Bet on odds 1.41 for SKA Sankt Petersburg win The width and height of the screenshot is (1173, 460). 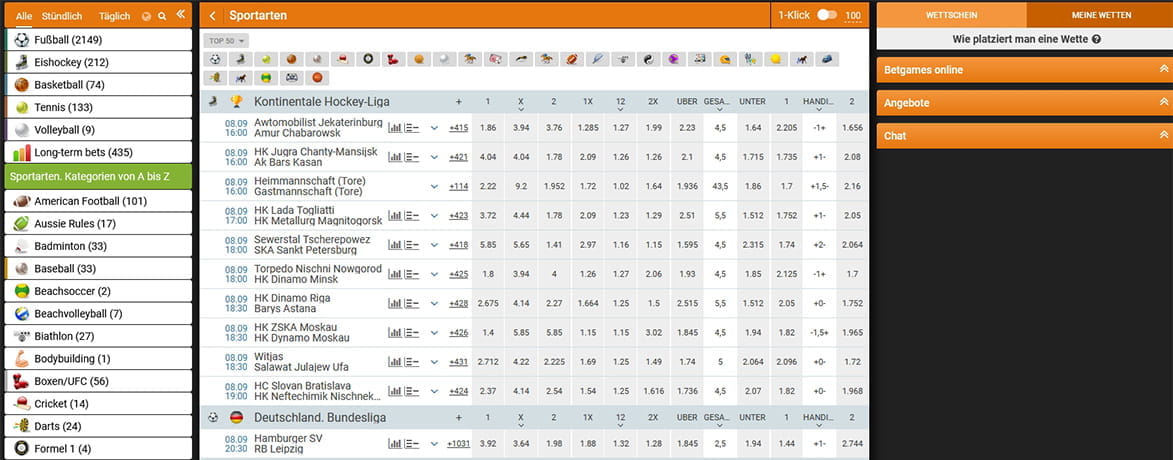point(554,245)
